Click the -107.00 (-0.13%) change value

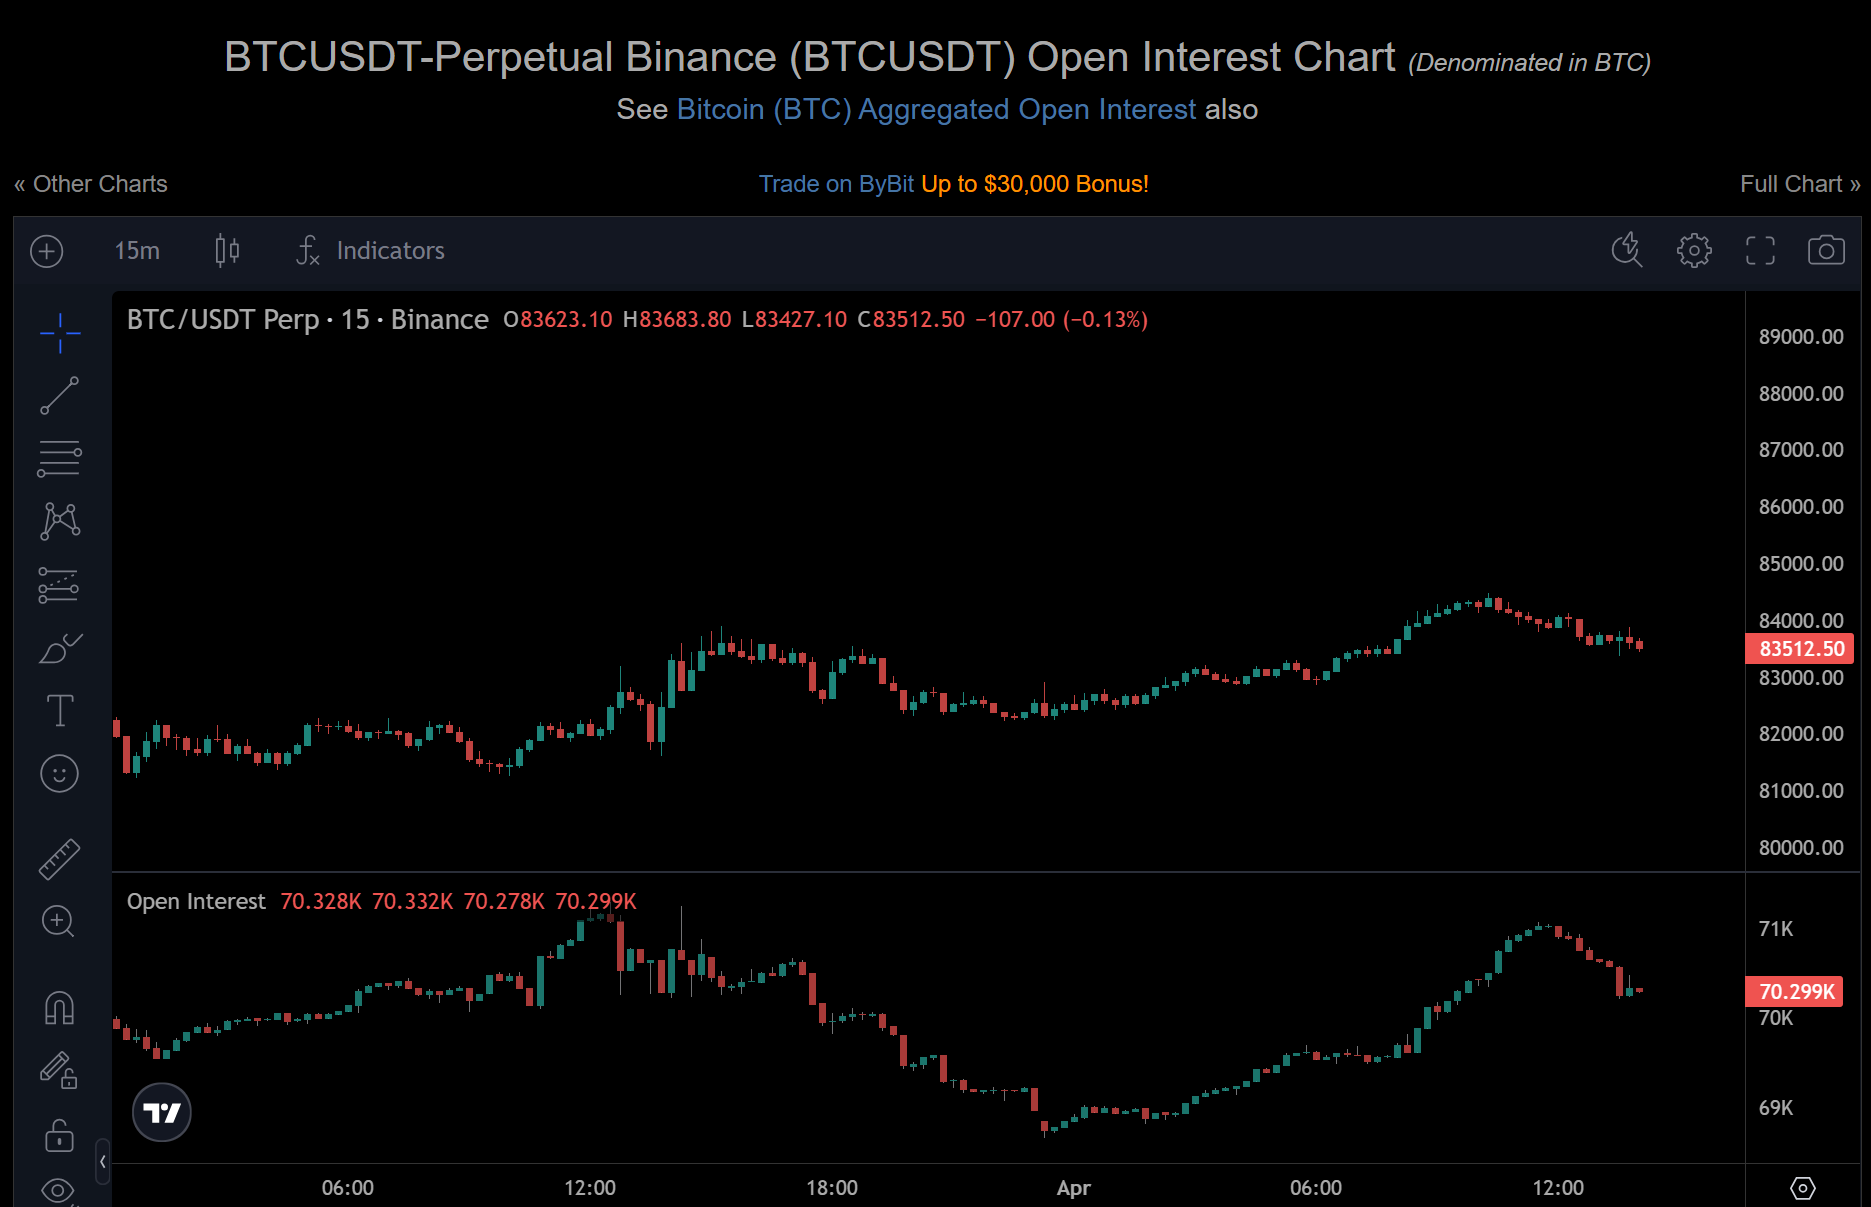click(1061, 319)
